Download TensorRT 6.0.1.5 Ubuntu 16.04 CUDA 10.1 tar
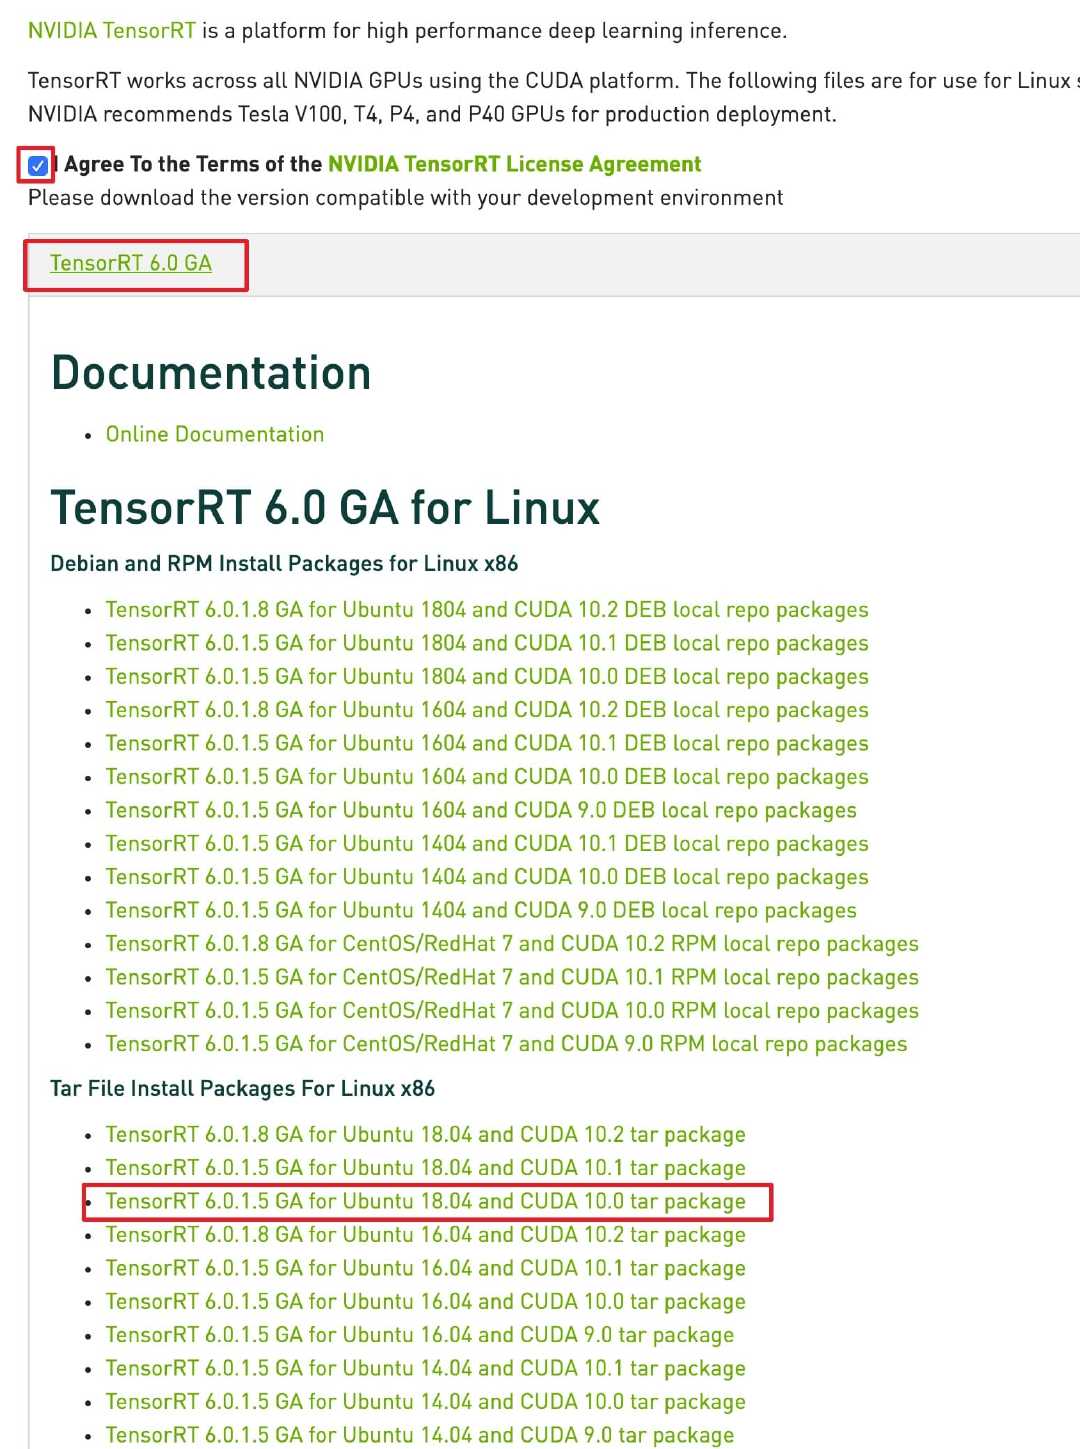Image resolution: width=1080 pixels, height=1449 pixels. click(426, 1268)
